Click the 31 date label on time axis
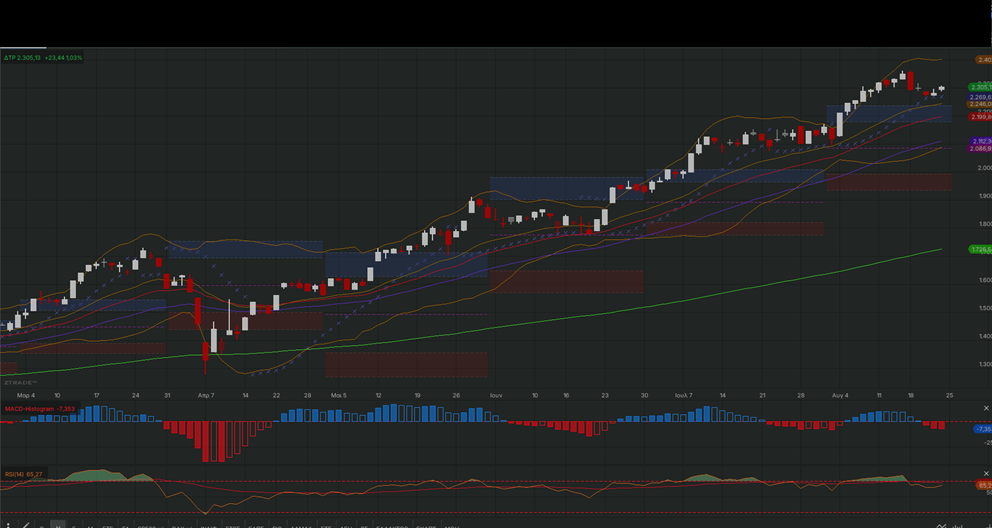992x528 pixels. pyautogui.click(x=167, y=395)
